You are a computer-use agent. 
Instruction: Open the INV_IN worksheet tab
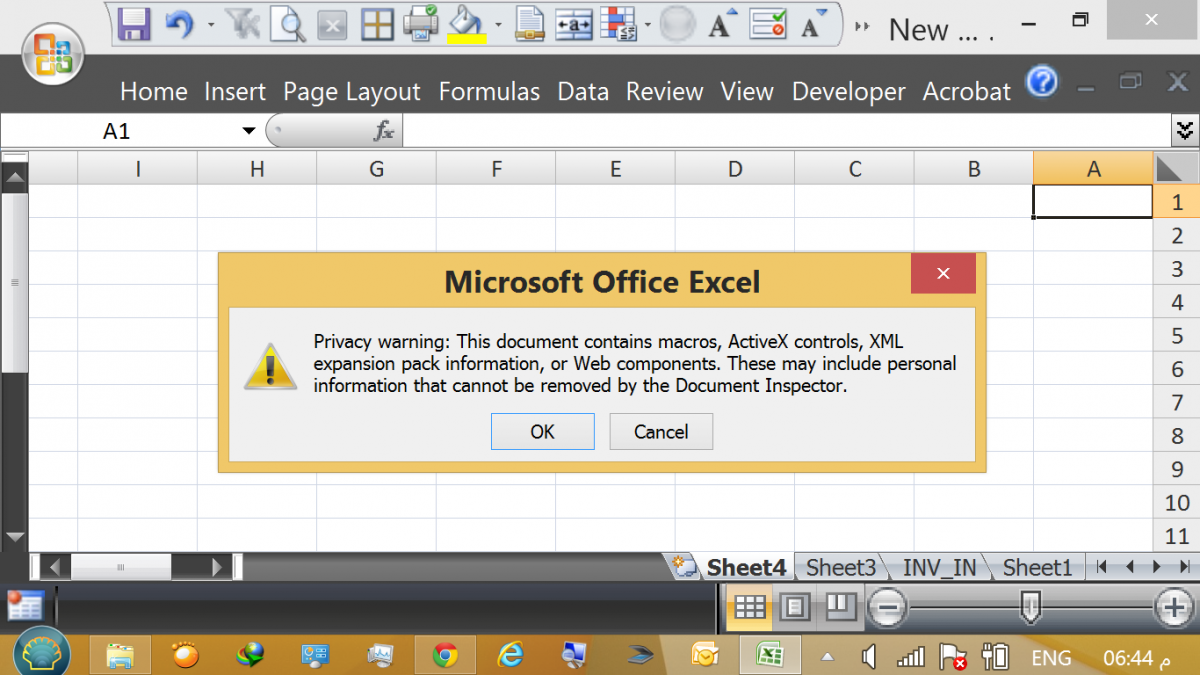pyautogui.click(x=939, y=567)
